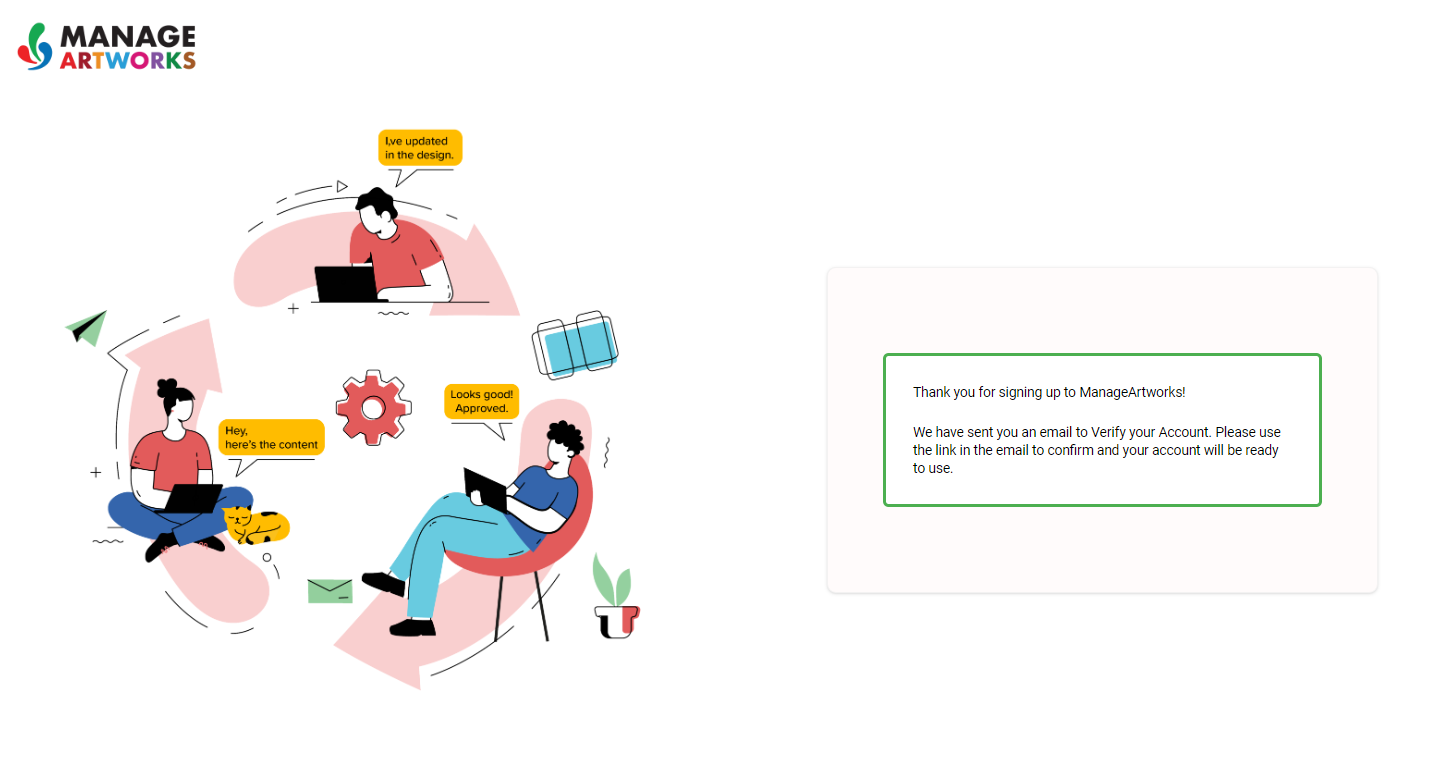Click the ManageArtworks logo

107,47
